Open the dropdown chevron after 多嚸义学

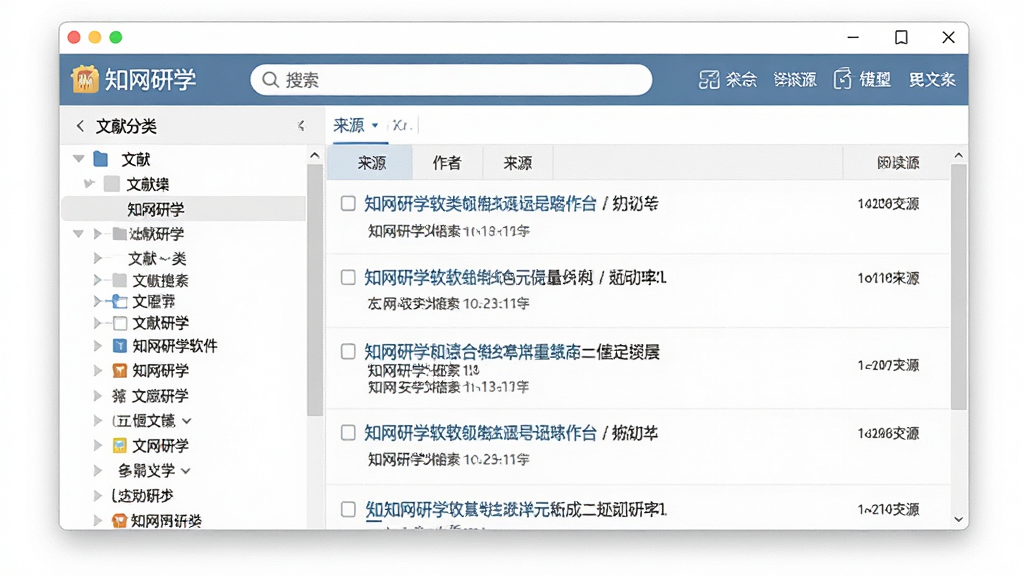[x=186, y=471]
